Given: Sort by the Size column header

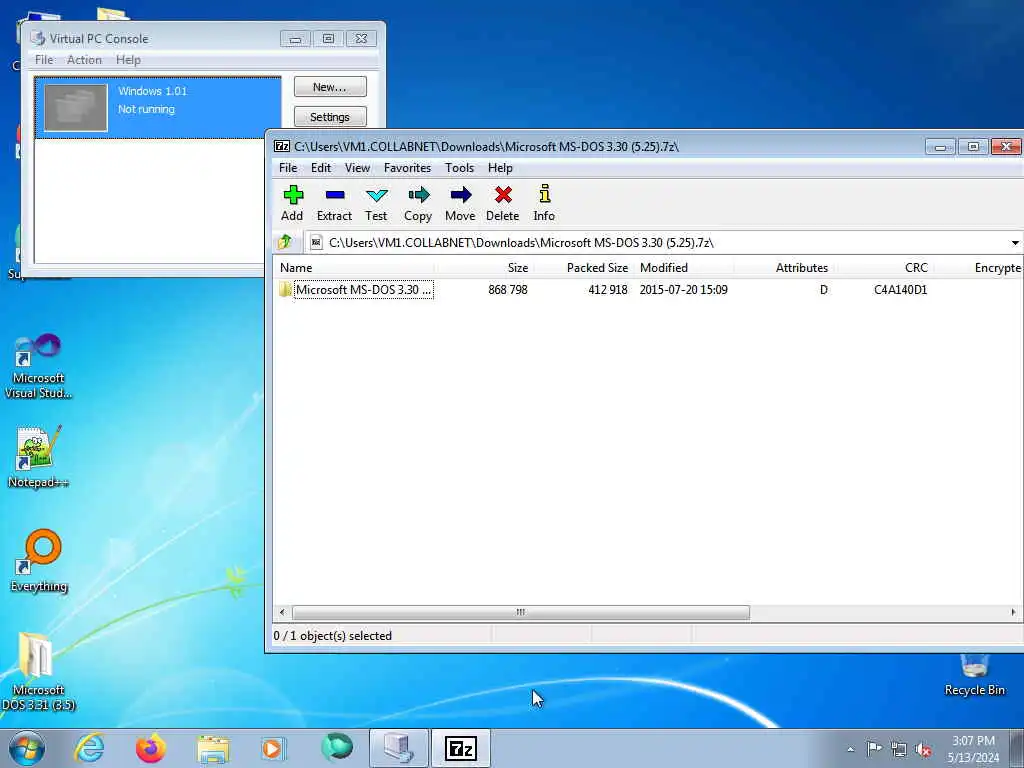Looking at the screenshot, I should pyautogui.click(x=484, y=268).
